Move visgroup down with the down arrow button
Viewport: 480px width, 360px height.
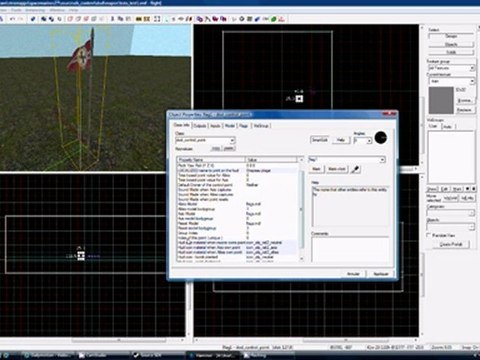pyautogui.click(x=474, y=189)
